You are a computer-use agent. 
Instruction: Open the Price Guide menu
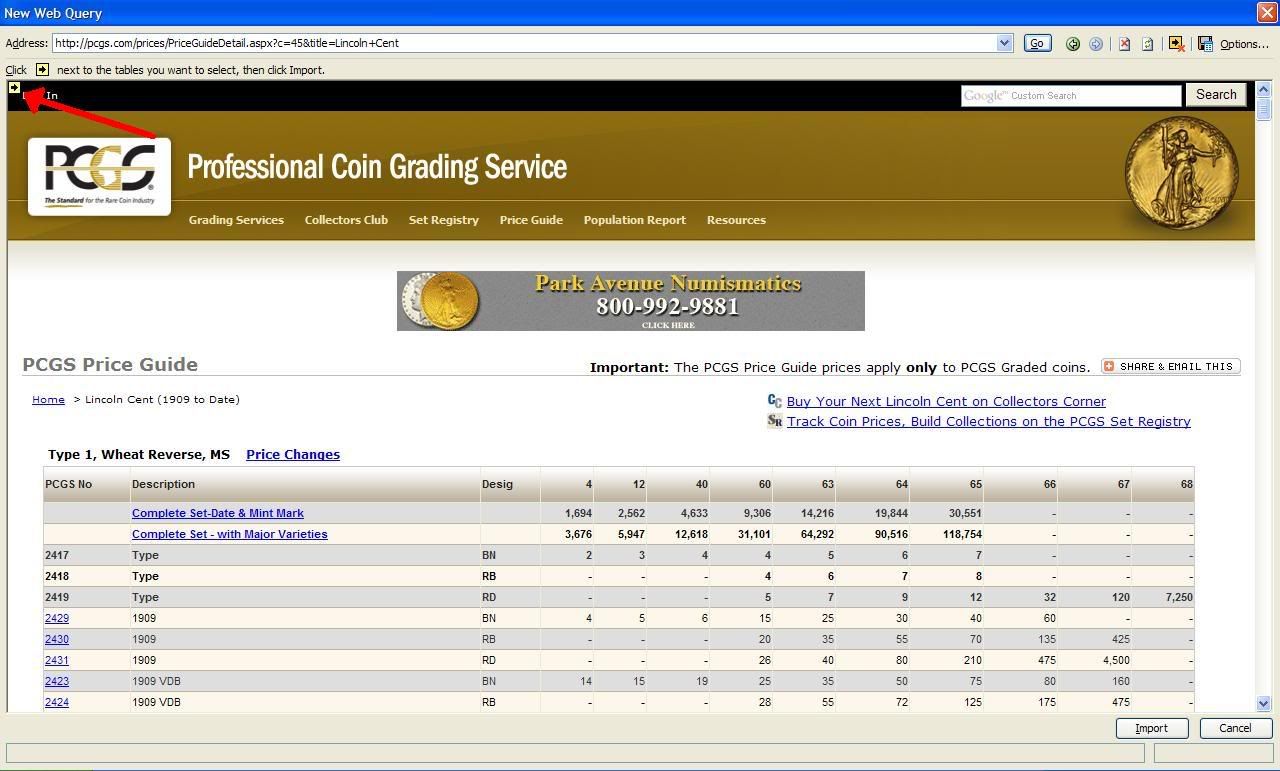531,220
